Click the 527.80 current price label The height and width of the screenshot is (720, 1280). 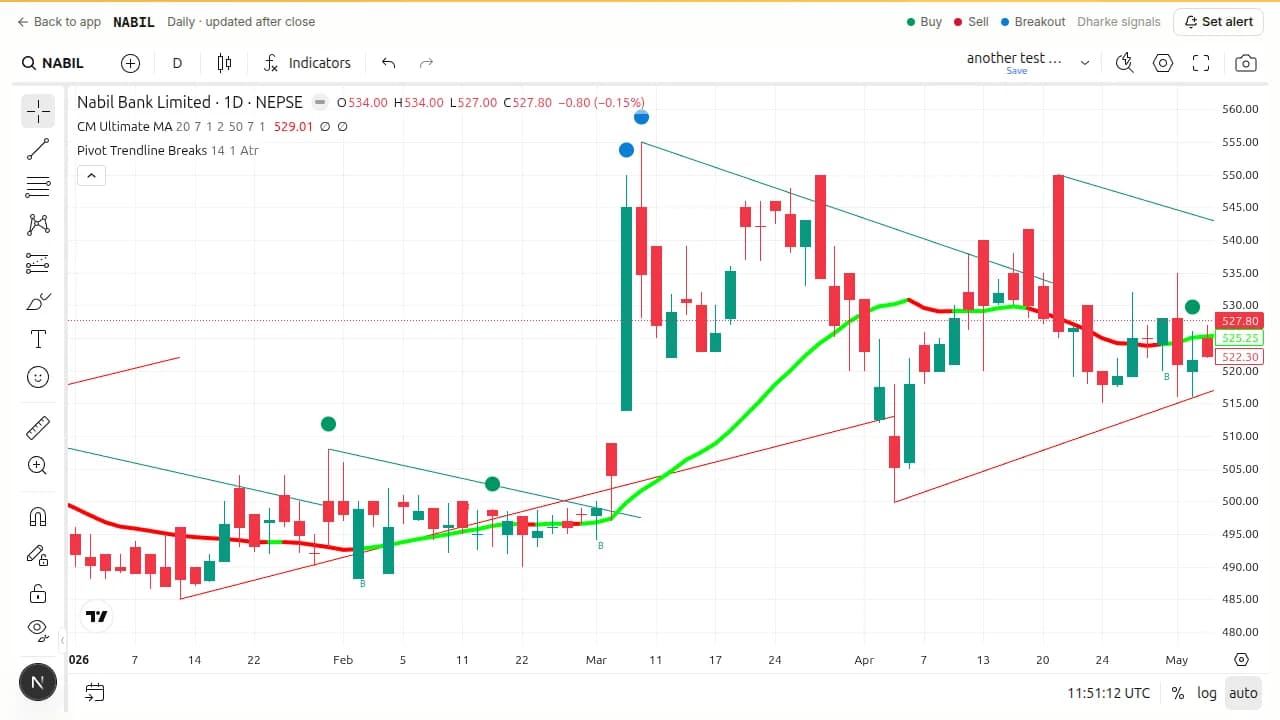tap(1239, 321)
